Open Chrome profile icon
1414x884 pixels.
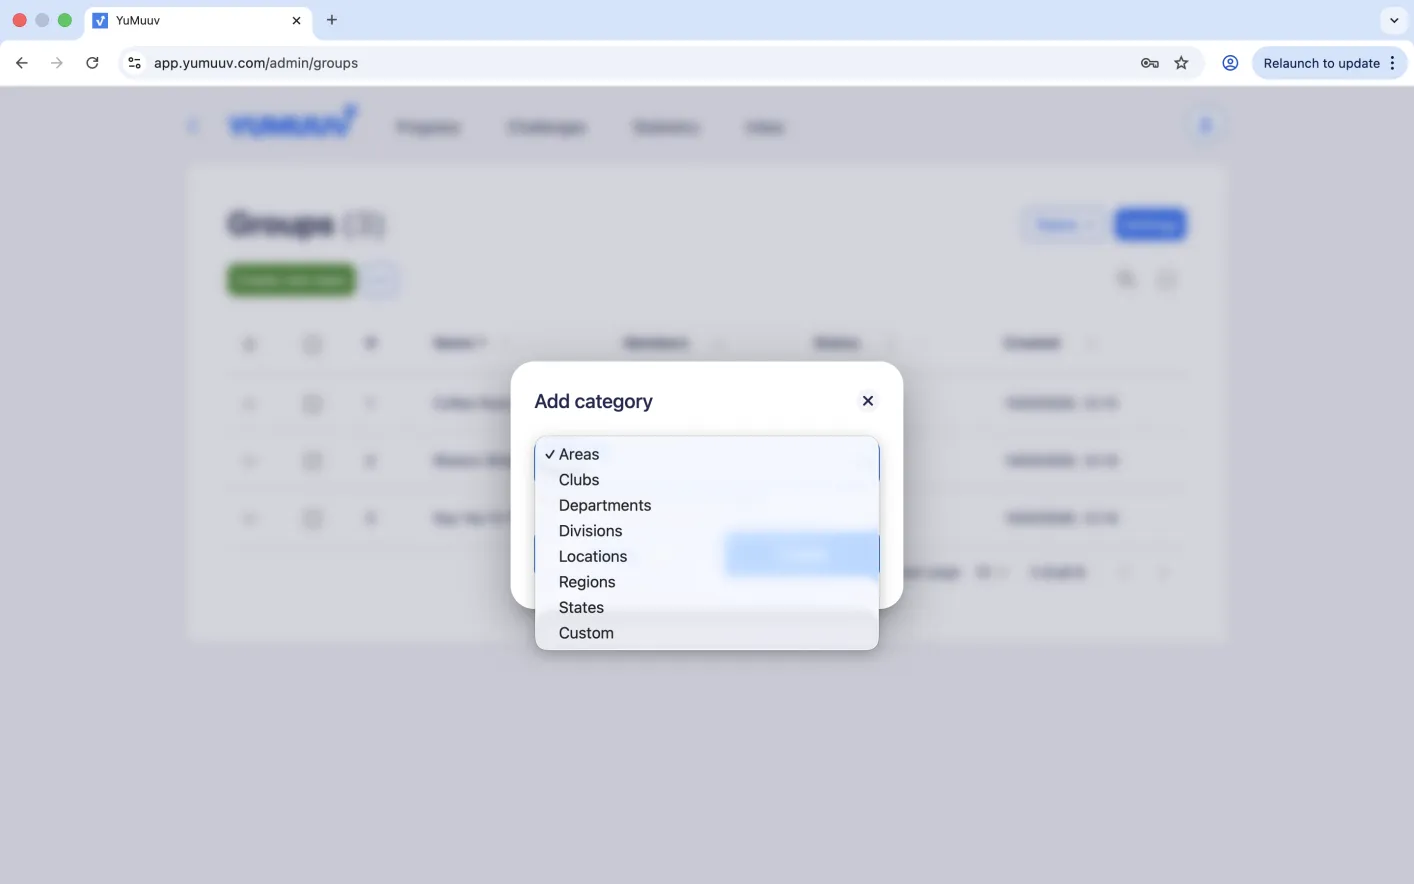1230,63
